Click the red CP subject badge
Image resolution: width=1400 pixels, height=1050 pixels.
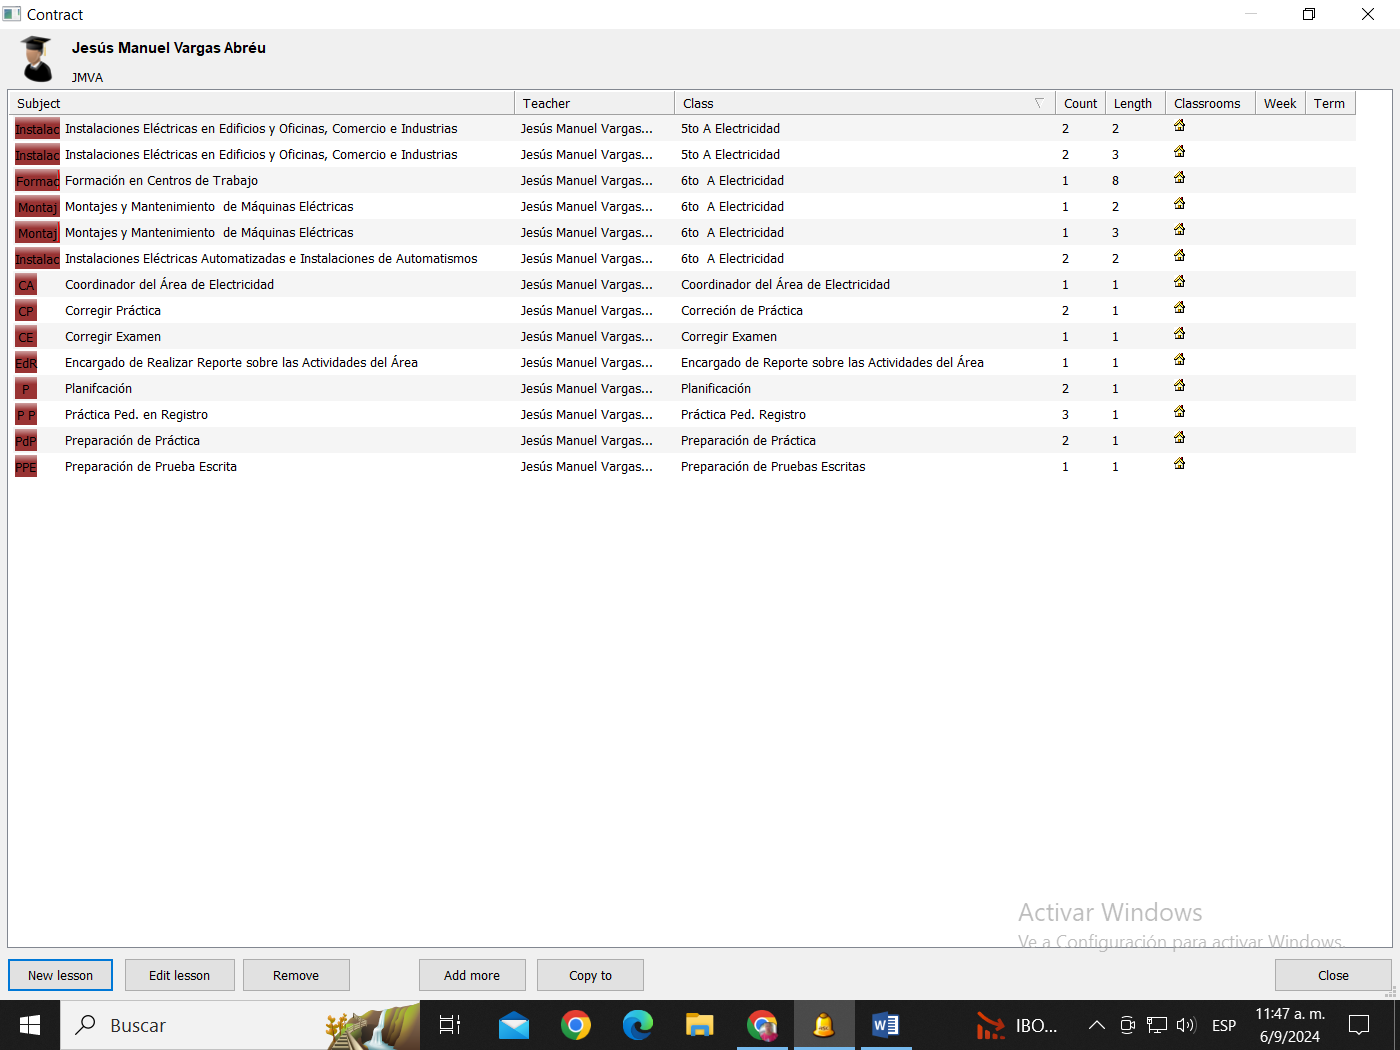(26, 311)
